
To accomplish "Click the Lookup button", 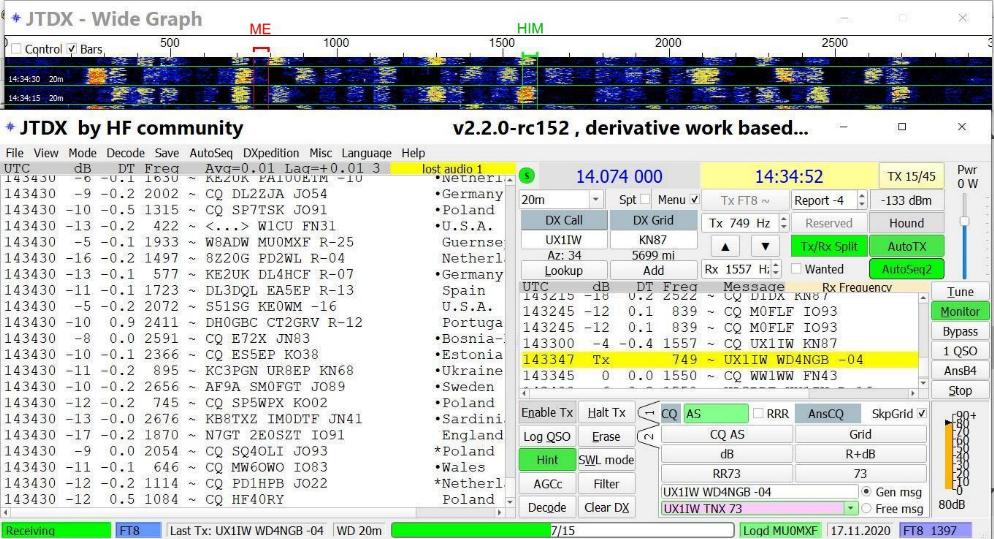I will [x=563, y=271].
